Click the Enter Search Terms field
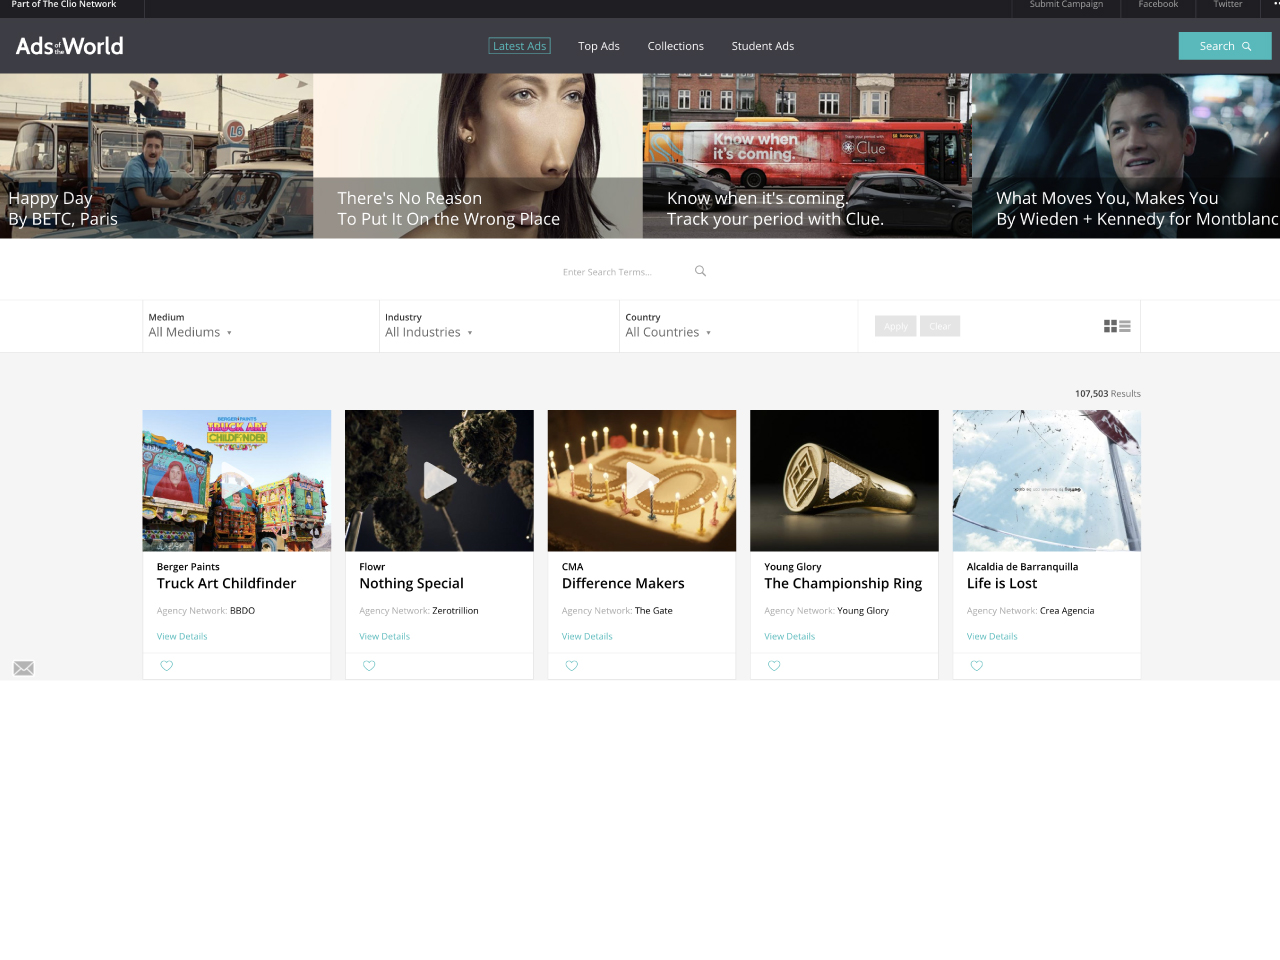1280x960 pixels. 624,271
